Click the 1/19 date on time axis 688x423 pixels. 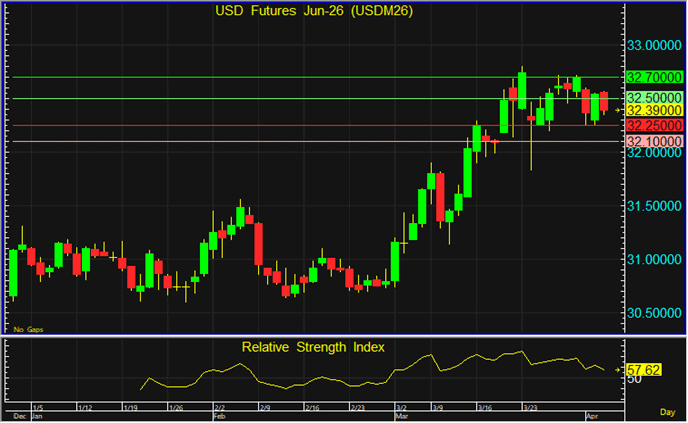click(130, 408)
